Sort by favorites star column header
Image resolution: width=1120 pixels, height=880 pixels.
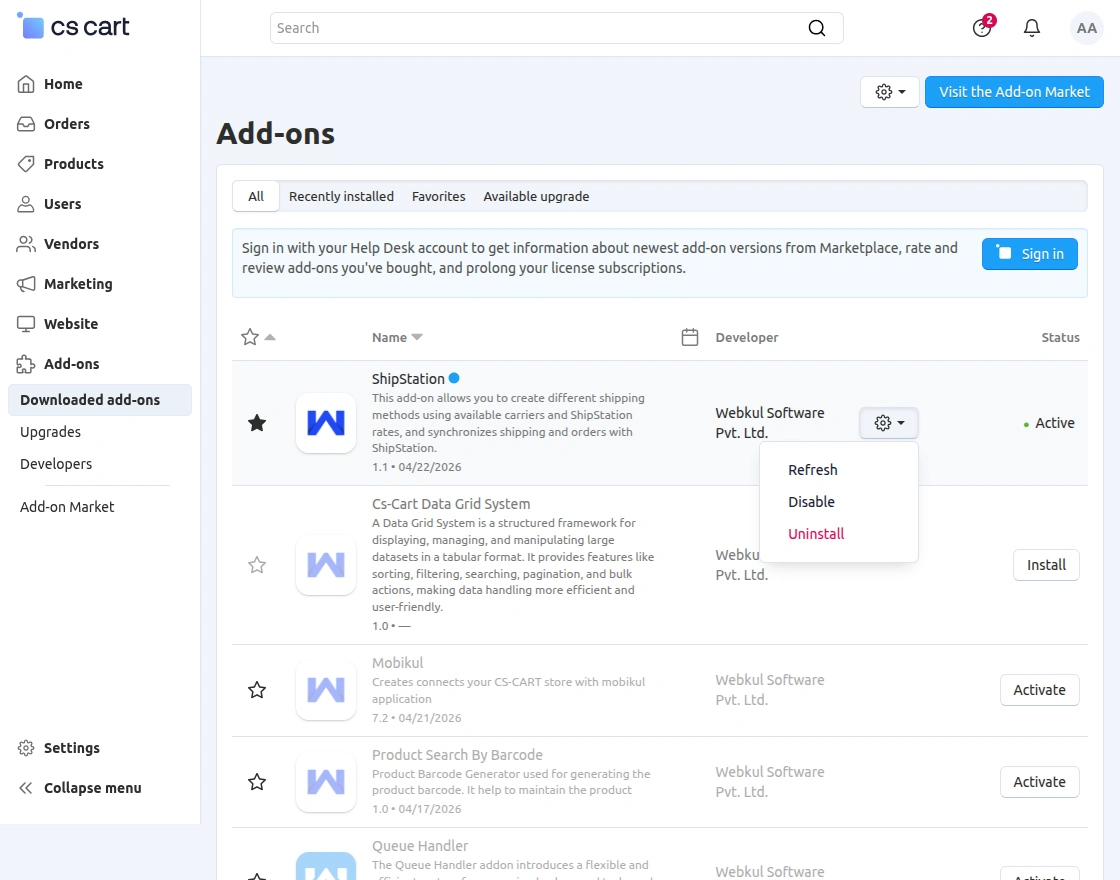click(x=258, y=337)
